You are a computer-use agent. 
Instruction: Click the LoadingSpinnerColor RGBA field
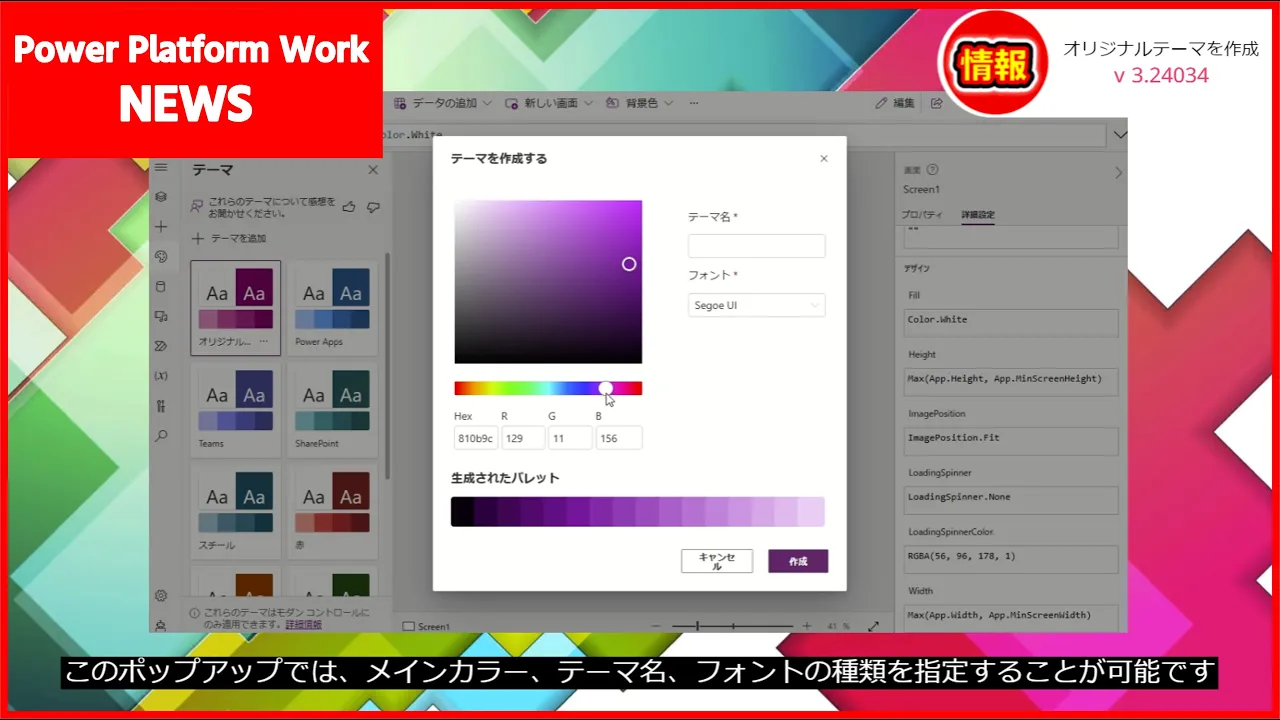1011,558
